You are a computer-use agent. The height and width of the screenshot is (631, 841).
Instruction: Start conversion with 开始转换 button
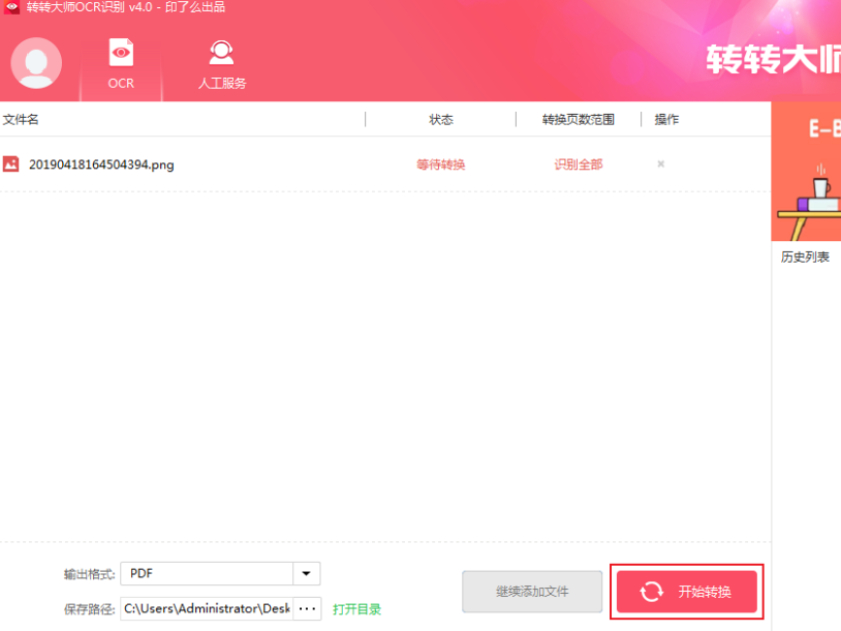[687, 592]
